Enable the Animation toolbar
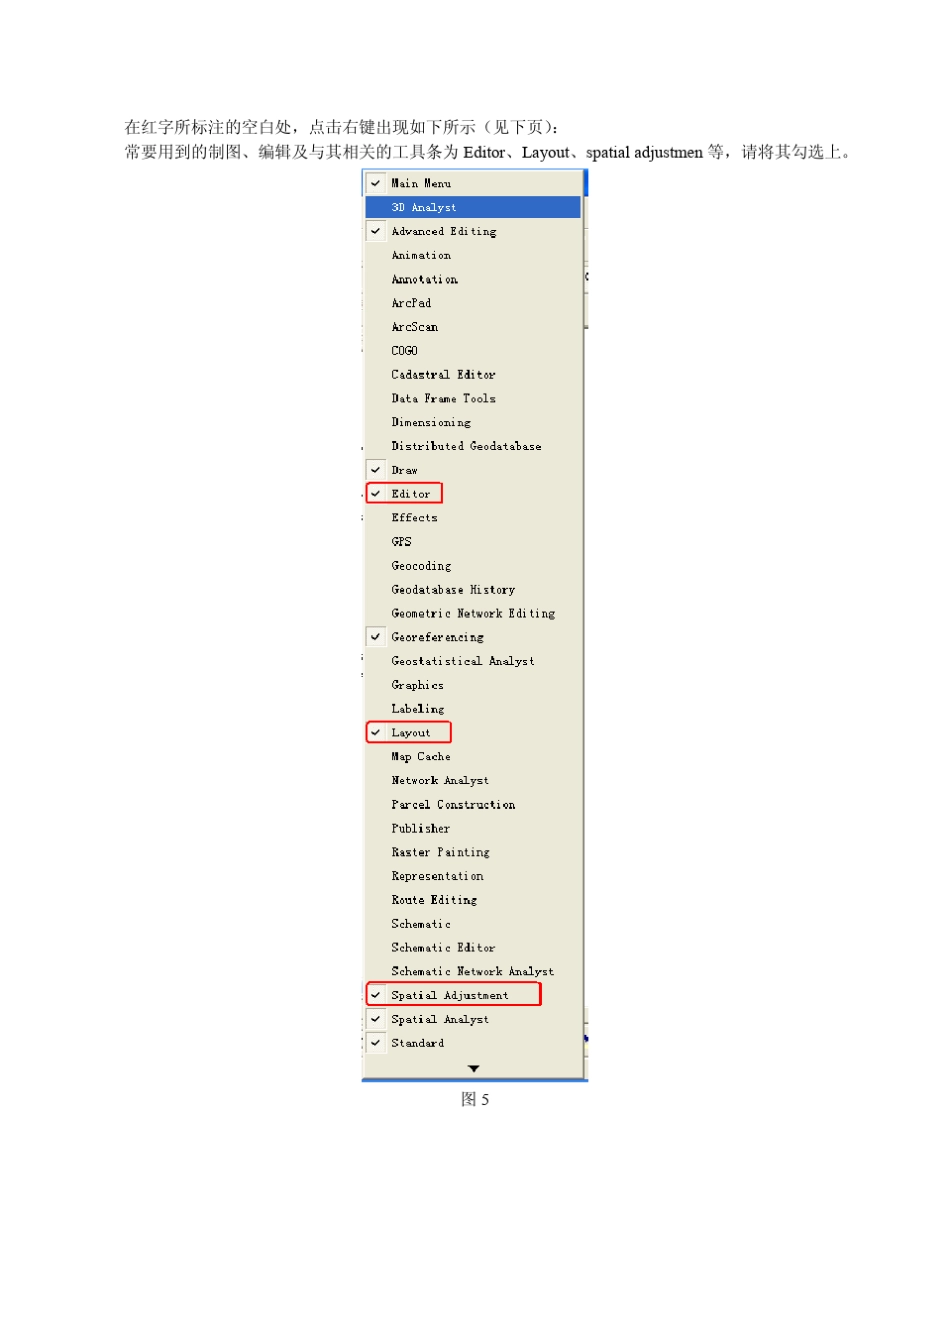Viewport: 950px width, 1344px height. click(x=473, y=255)
